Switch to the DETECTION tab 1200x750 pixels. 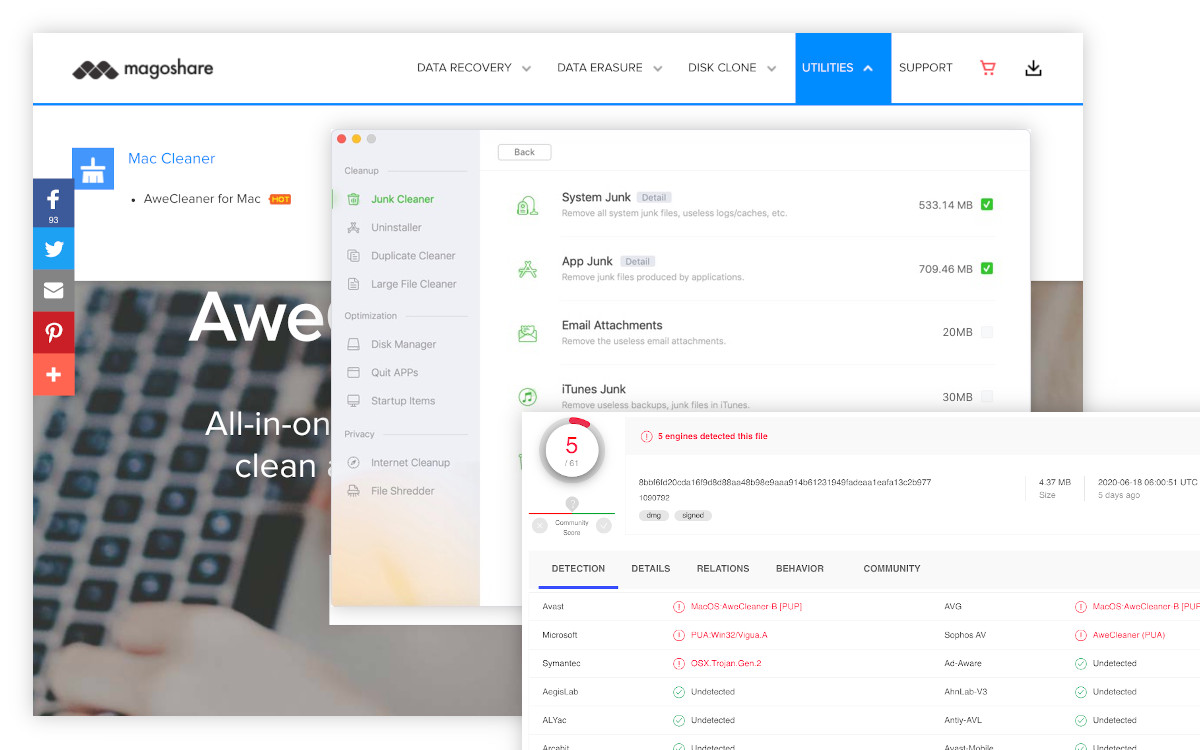click(x=578, y=569)
